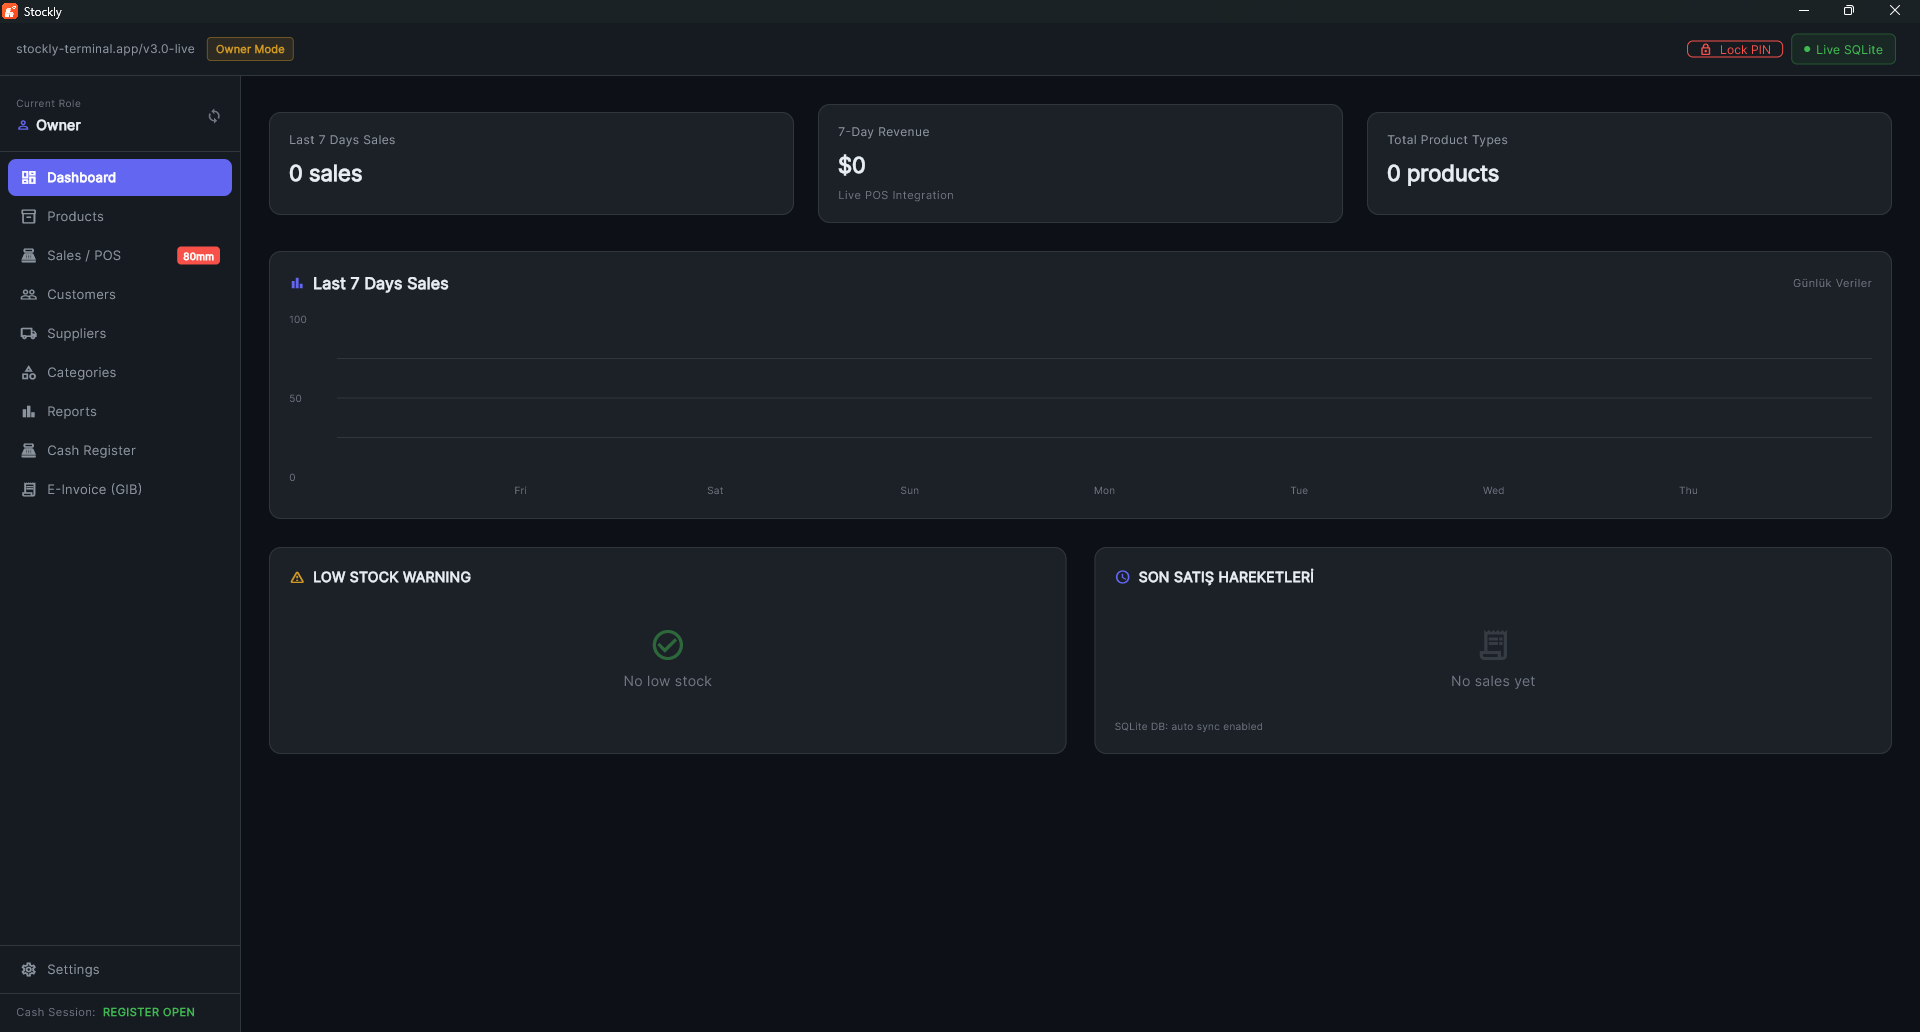
Task: Click the Fri label on chart axis
Action: (x=520, y=491)
